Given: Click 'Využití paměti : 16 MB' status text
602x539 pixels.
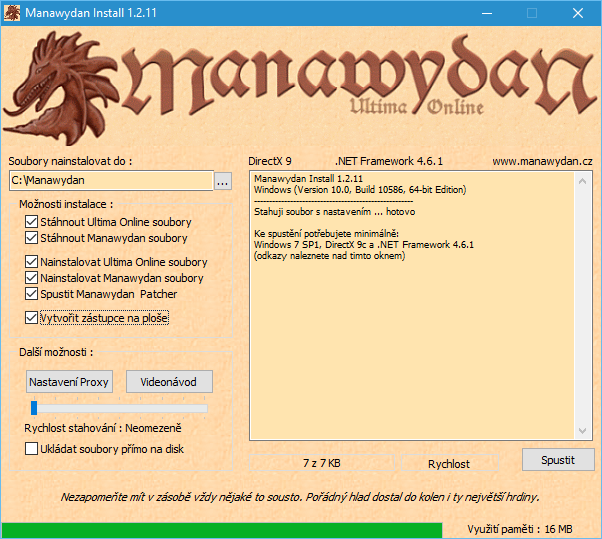Looking at the screenshot, I should pyautogui.click(x=520, y=529).
